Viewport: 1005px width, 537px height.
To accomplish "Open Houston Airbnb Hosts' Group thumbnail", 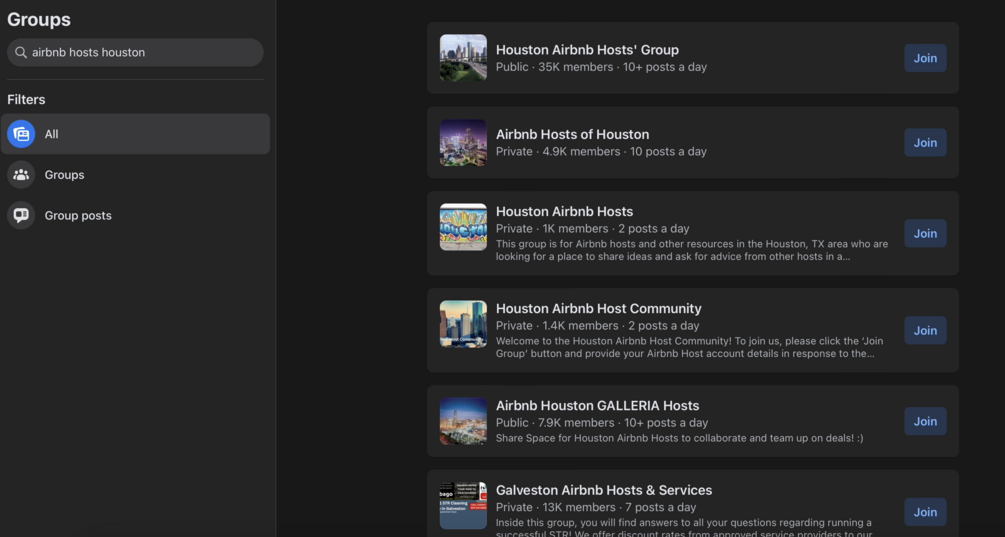I will 463,58.
